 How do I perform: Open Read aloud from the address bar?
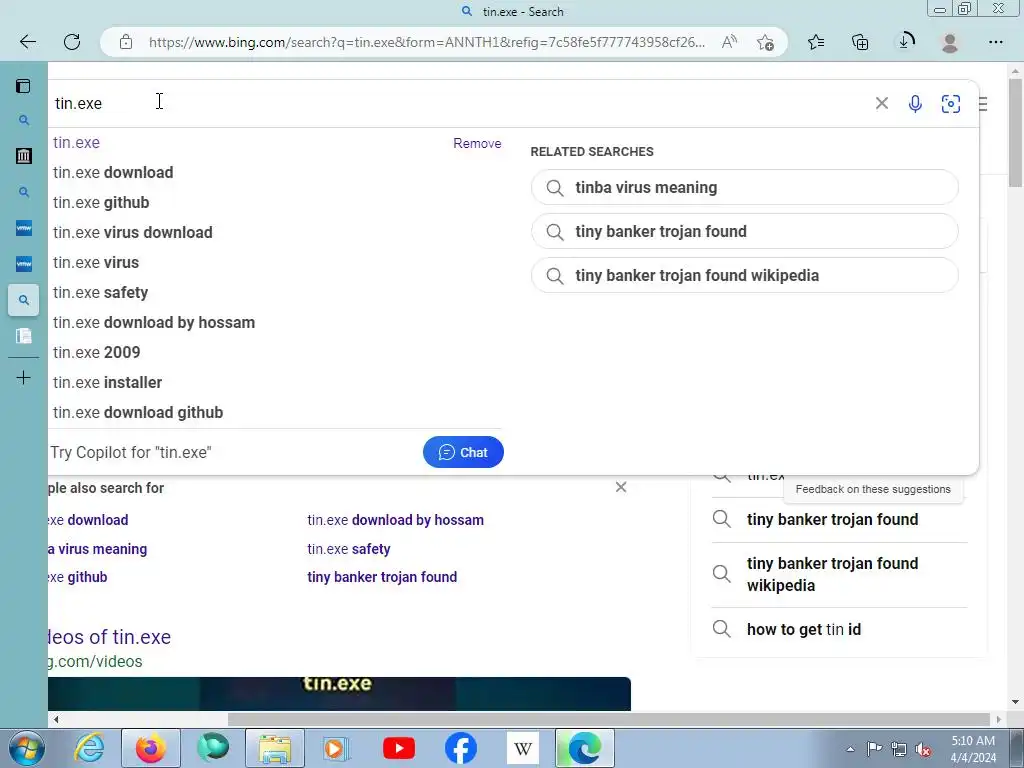tap(729, 42)
